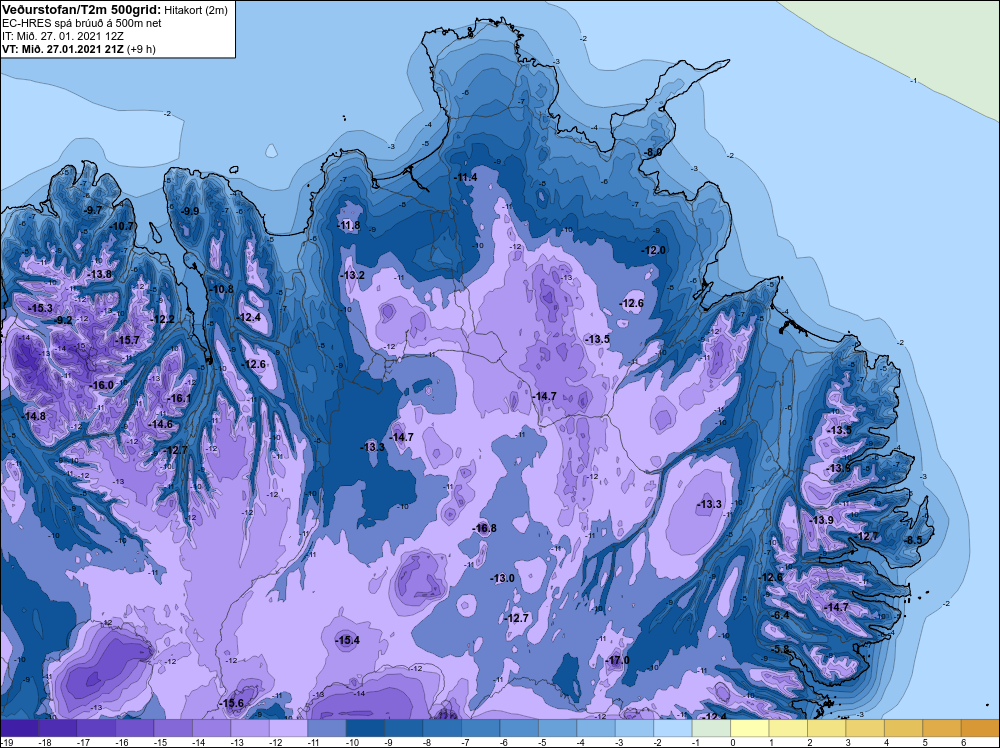Select legend swatch between -2 and -1
This screenshot has height=748, width=1000.
[673, 728]
